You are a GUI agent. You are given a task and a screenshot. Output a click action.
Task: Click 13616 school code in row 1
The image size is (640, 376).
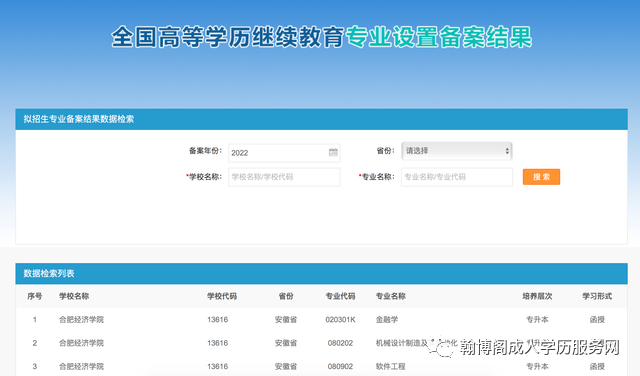[x=218, y=320]
